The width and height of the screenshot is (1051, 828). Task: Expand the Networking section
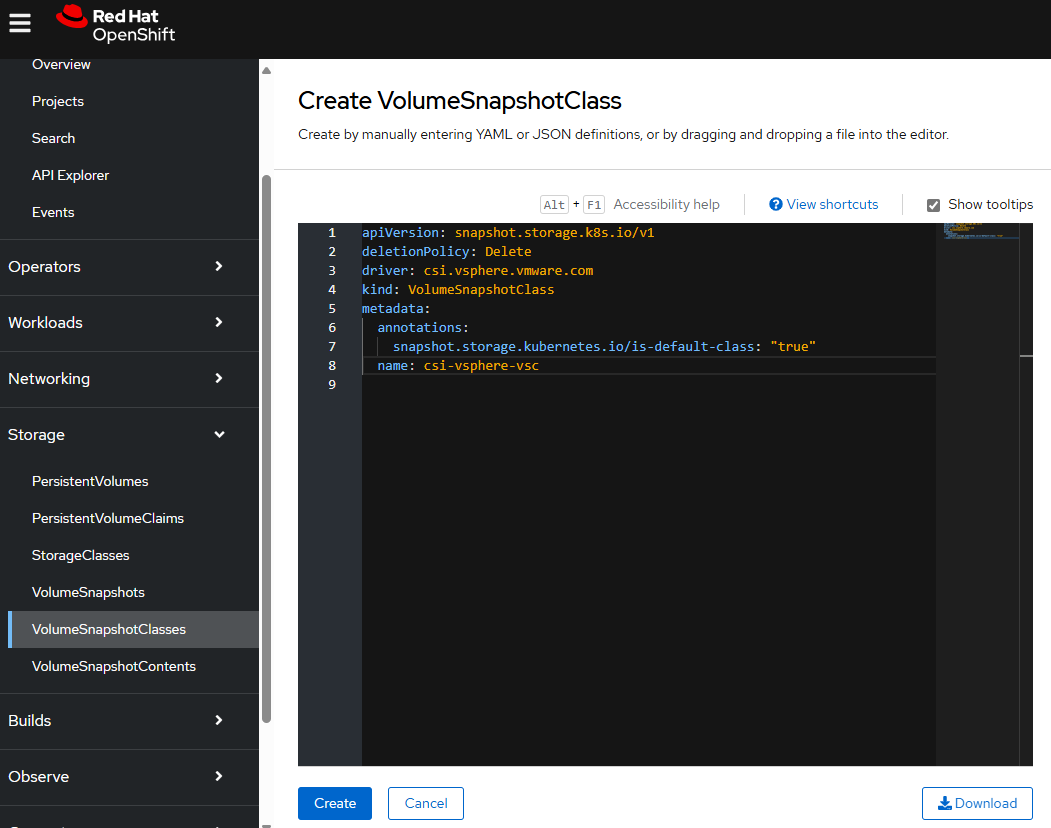(129, 379)
